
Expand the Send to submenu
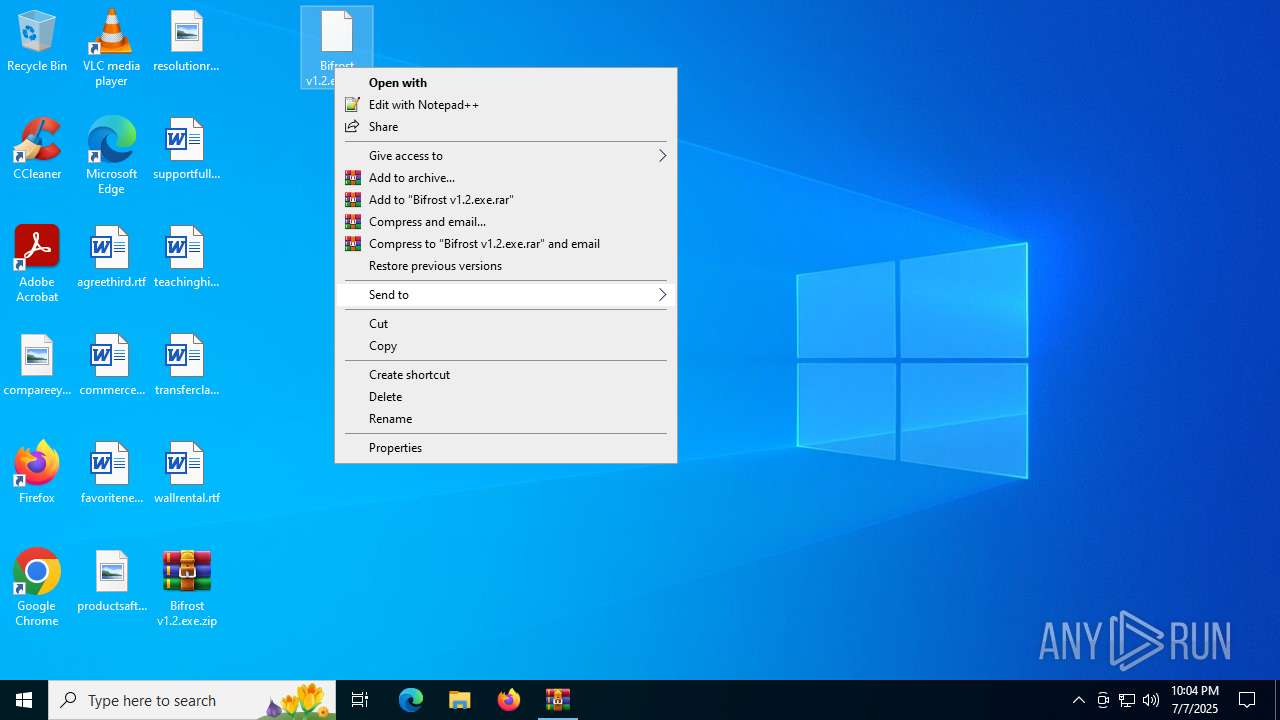coord(505,295)
